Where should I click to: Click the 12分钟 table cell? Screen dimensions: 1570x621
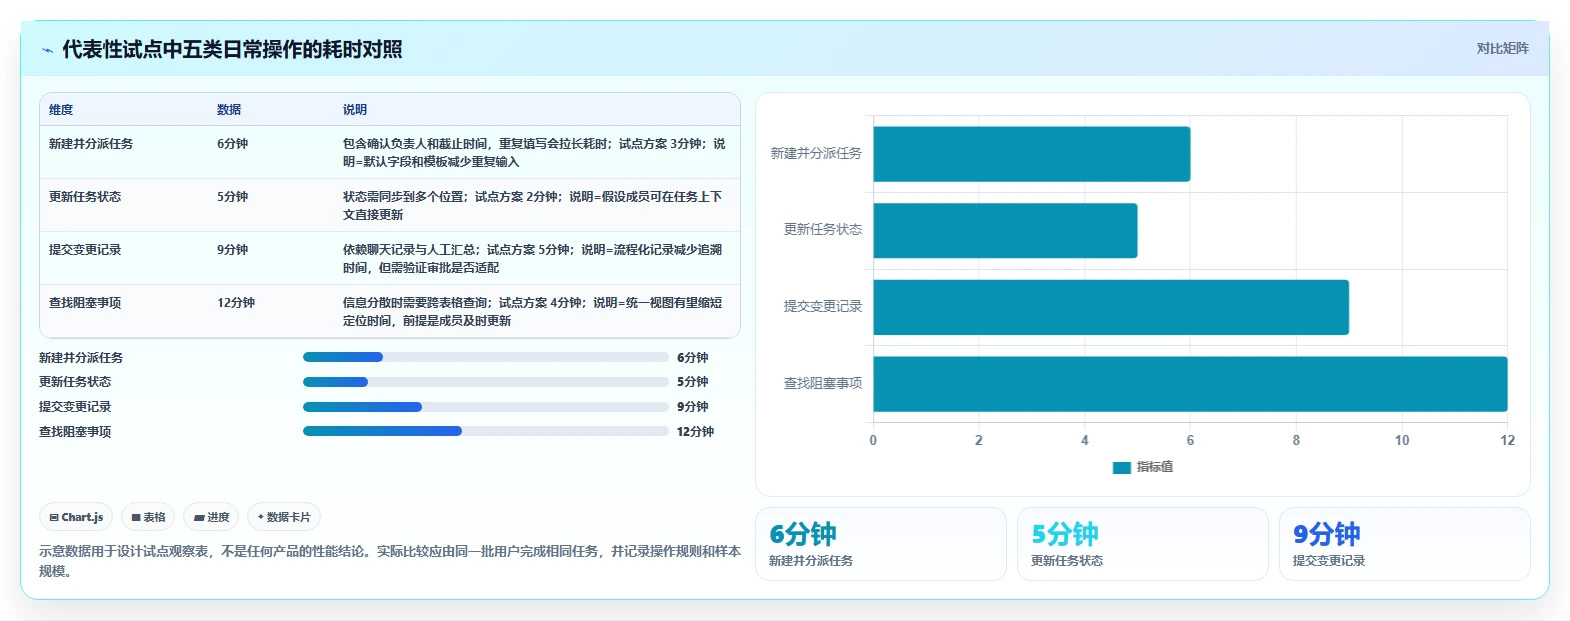pyautogui.click(x=236, y=303)
